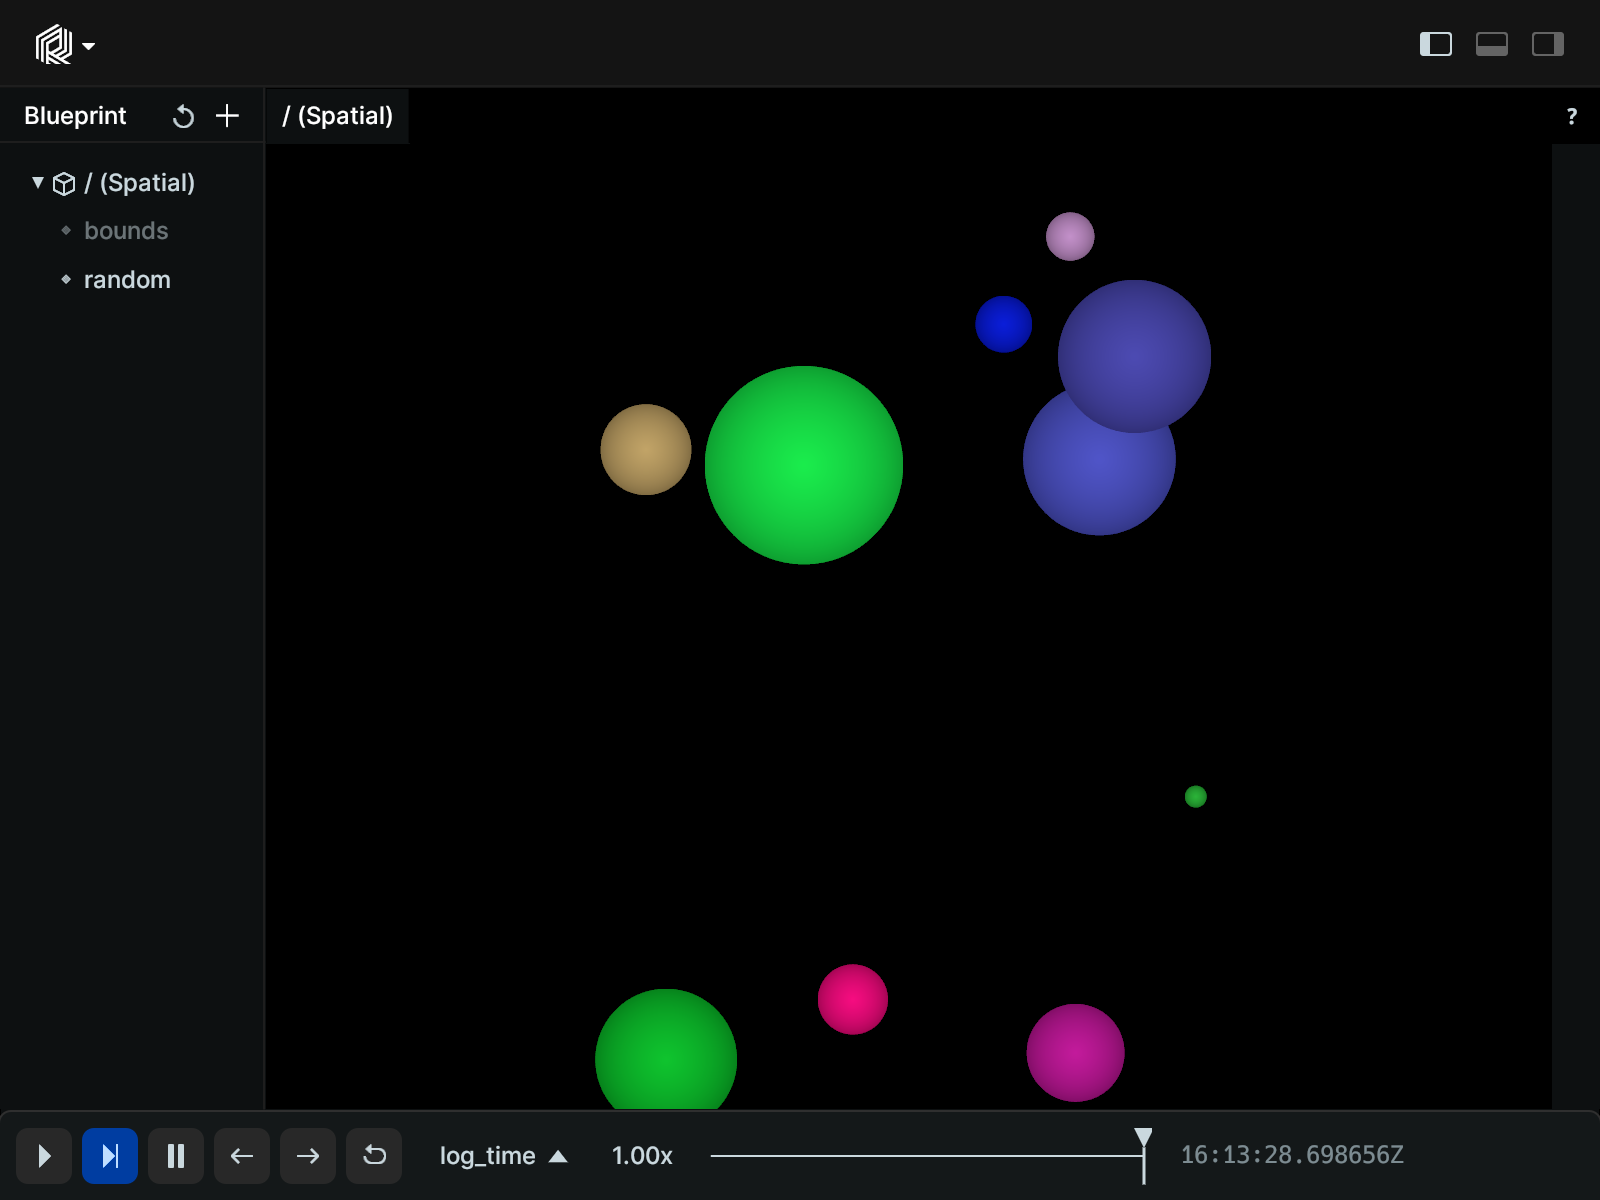Open the log_time timeline dropdown
This screenshot has width=1600, height=1200.
pyautogui.click(x=503, y=1156)
